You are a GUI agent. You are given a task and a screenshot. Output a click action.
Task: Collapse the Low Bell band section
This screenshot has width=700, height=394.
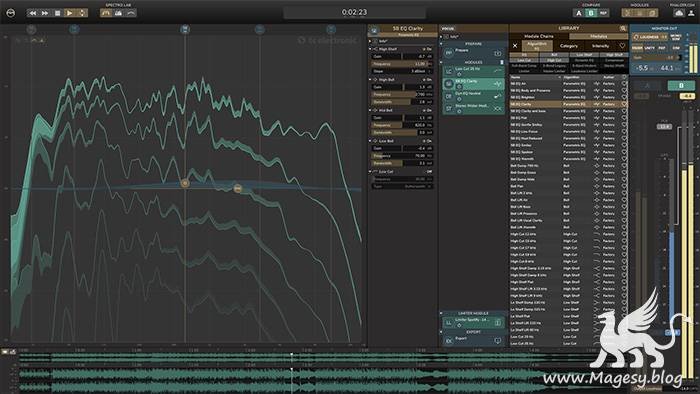click(x=370, y=141)
